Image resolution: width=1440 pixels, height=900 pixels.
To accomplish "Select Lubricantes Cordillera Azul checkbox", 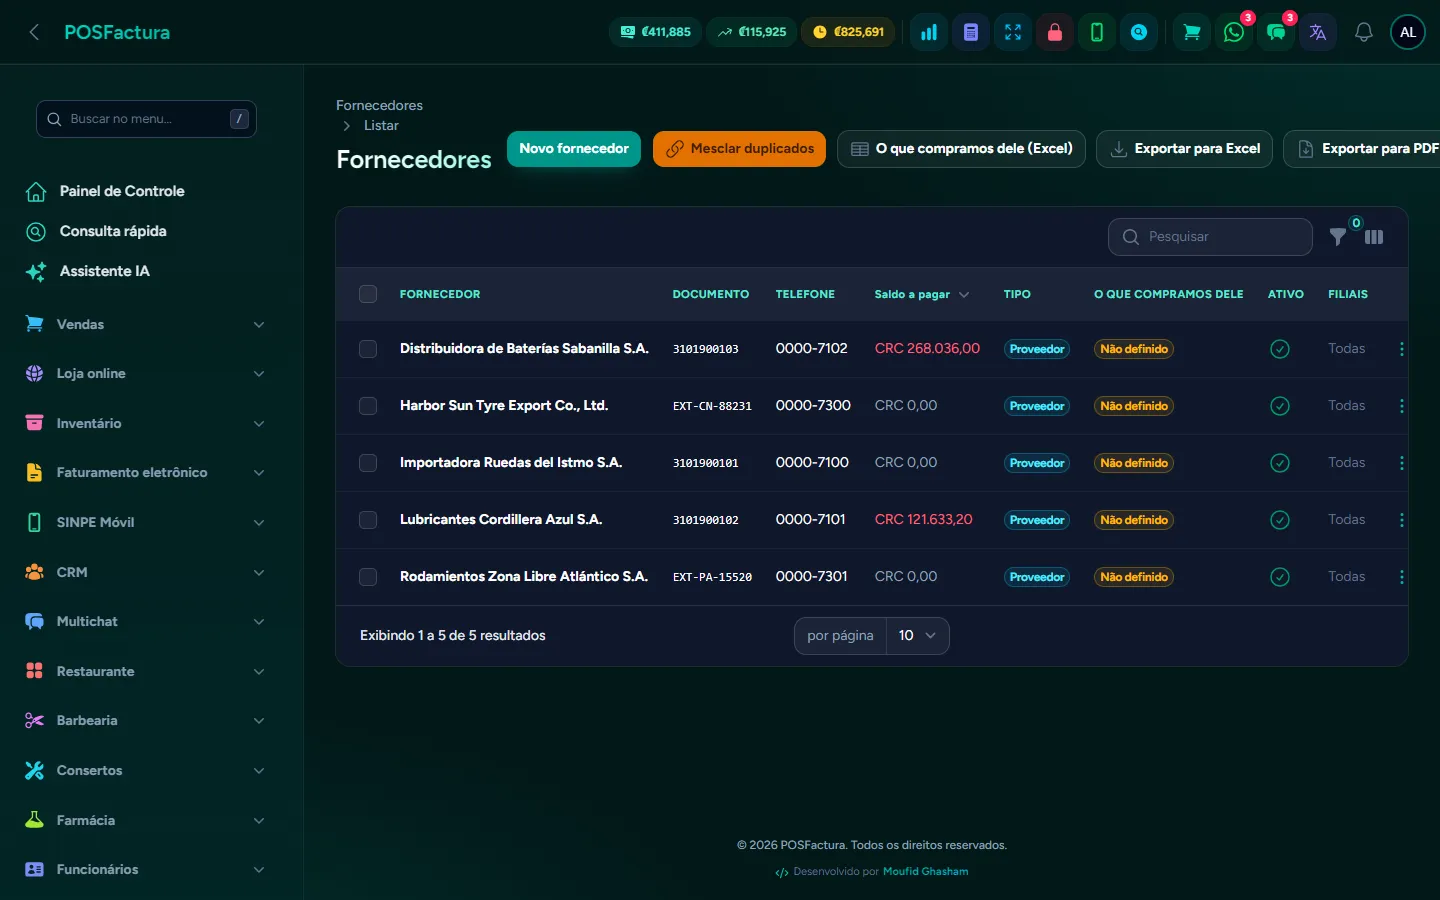I will coord(368,520).
